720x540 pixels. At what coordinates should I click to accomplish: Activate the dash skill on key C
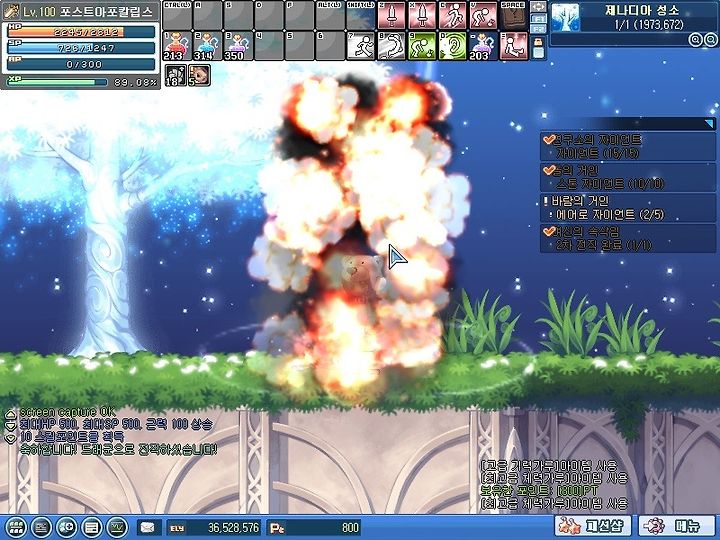click(x=452, y=16)
